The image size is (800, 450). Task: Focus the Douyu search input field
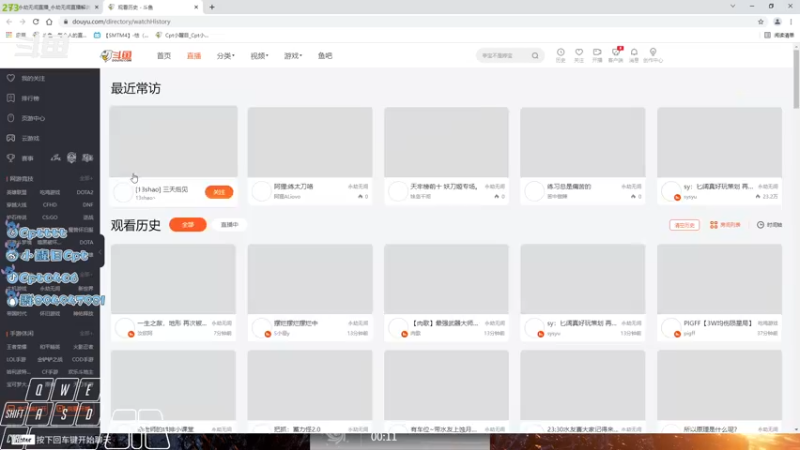point(504,56)
